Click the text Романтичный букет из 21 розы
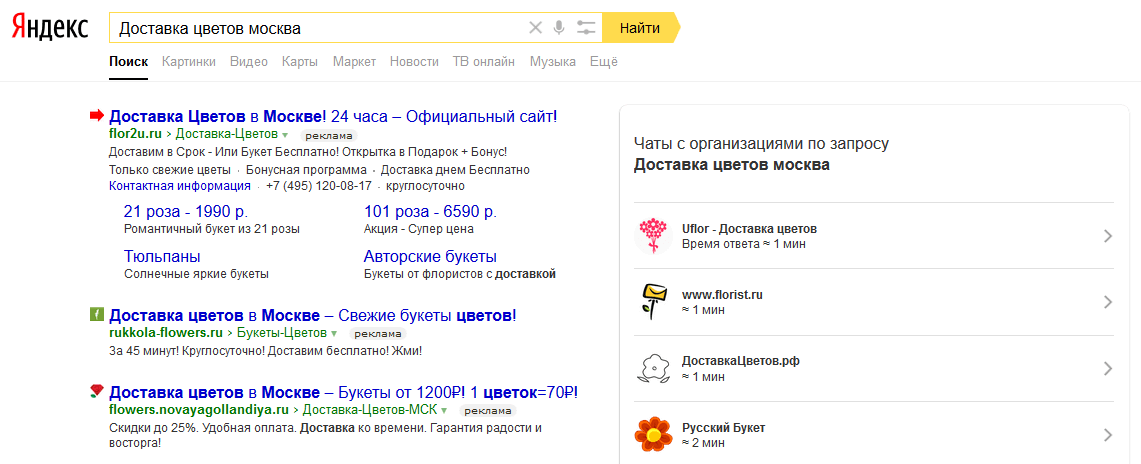The width and height of the screenshot is (1141, 464). (212, 229)
